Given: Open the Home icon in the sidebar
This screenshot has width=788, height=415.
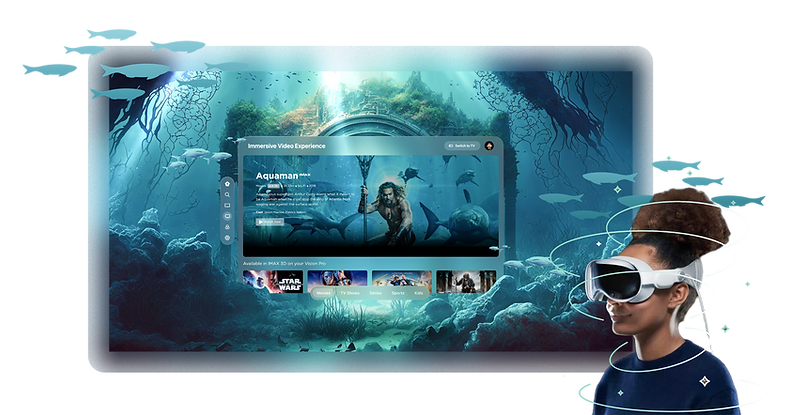Looking at the screenshot, I should tap(227, 184).
